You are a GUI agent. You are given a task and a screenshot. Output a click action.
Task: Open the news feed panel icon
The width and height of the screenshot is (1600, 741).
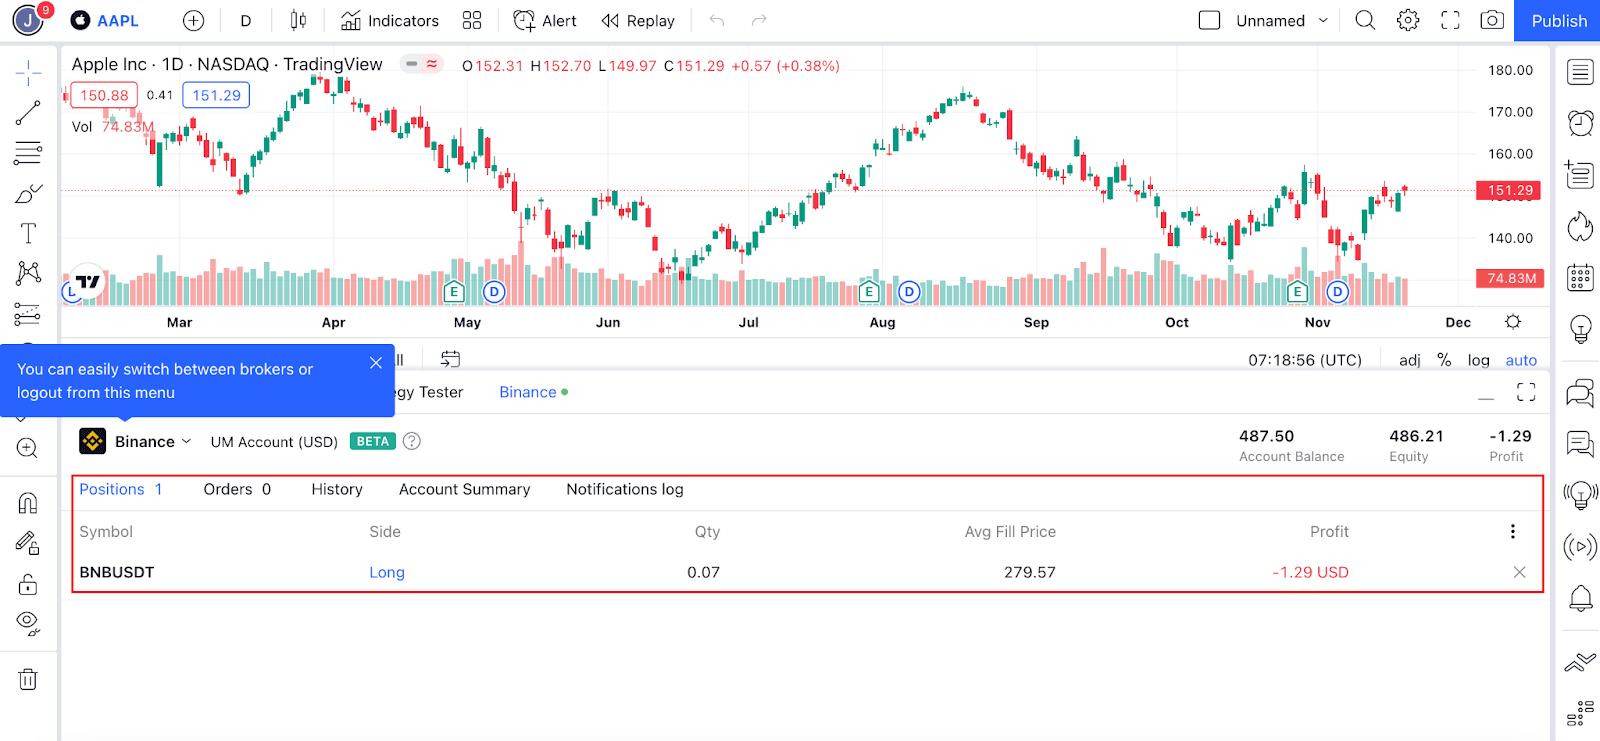coord(1580,175)
